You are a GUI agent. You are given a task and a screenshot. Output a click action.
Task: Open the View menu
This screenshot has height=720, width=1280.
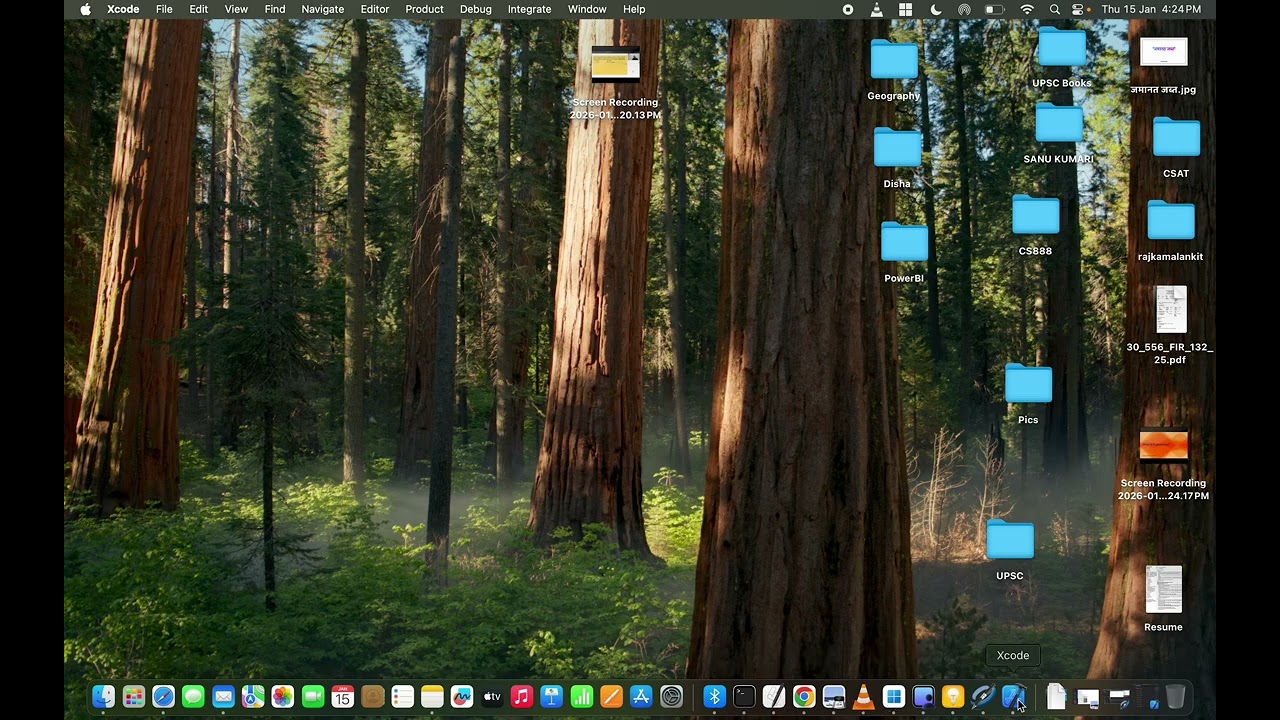(x=236, y=9)
